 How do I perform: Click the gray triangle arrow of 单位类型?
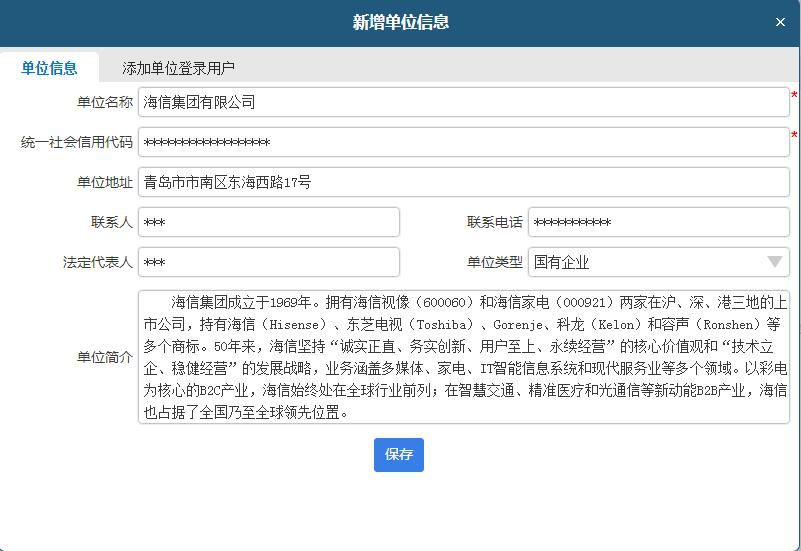pos(775,262)
